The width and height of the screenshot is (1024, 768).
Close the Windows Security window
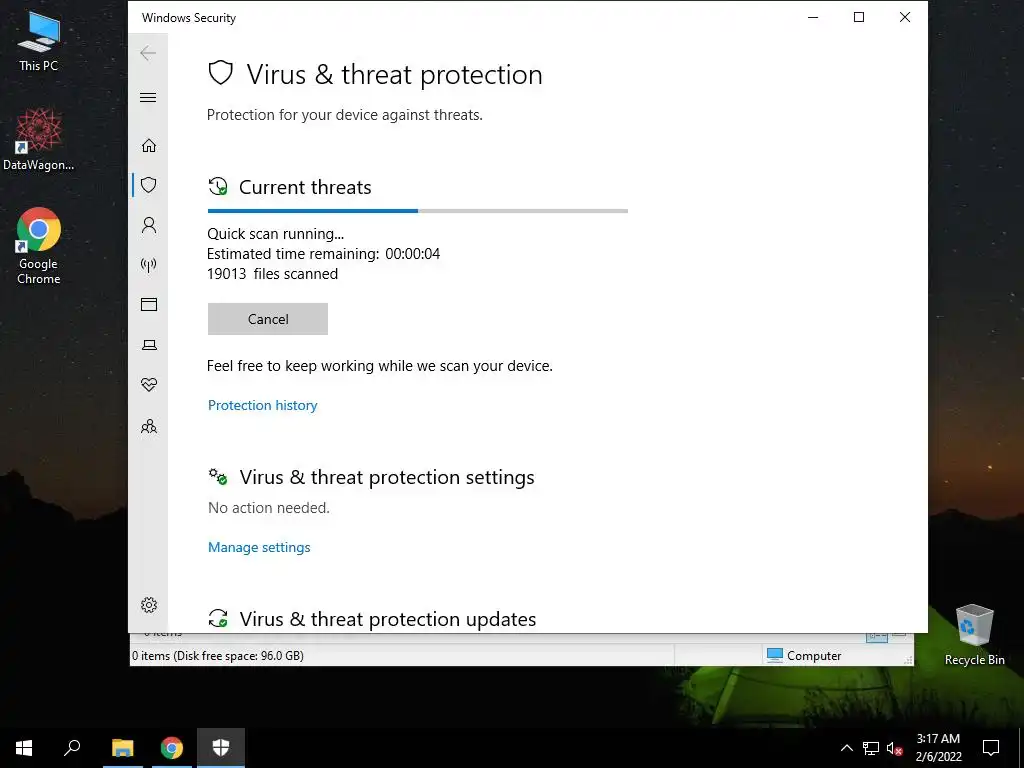(904, 17)
